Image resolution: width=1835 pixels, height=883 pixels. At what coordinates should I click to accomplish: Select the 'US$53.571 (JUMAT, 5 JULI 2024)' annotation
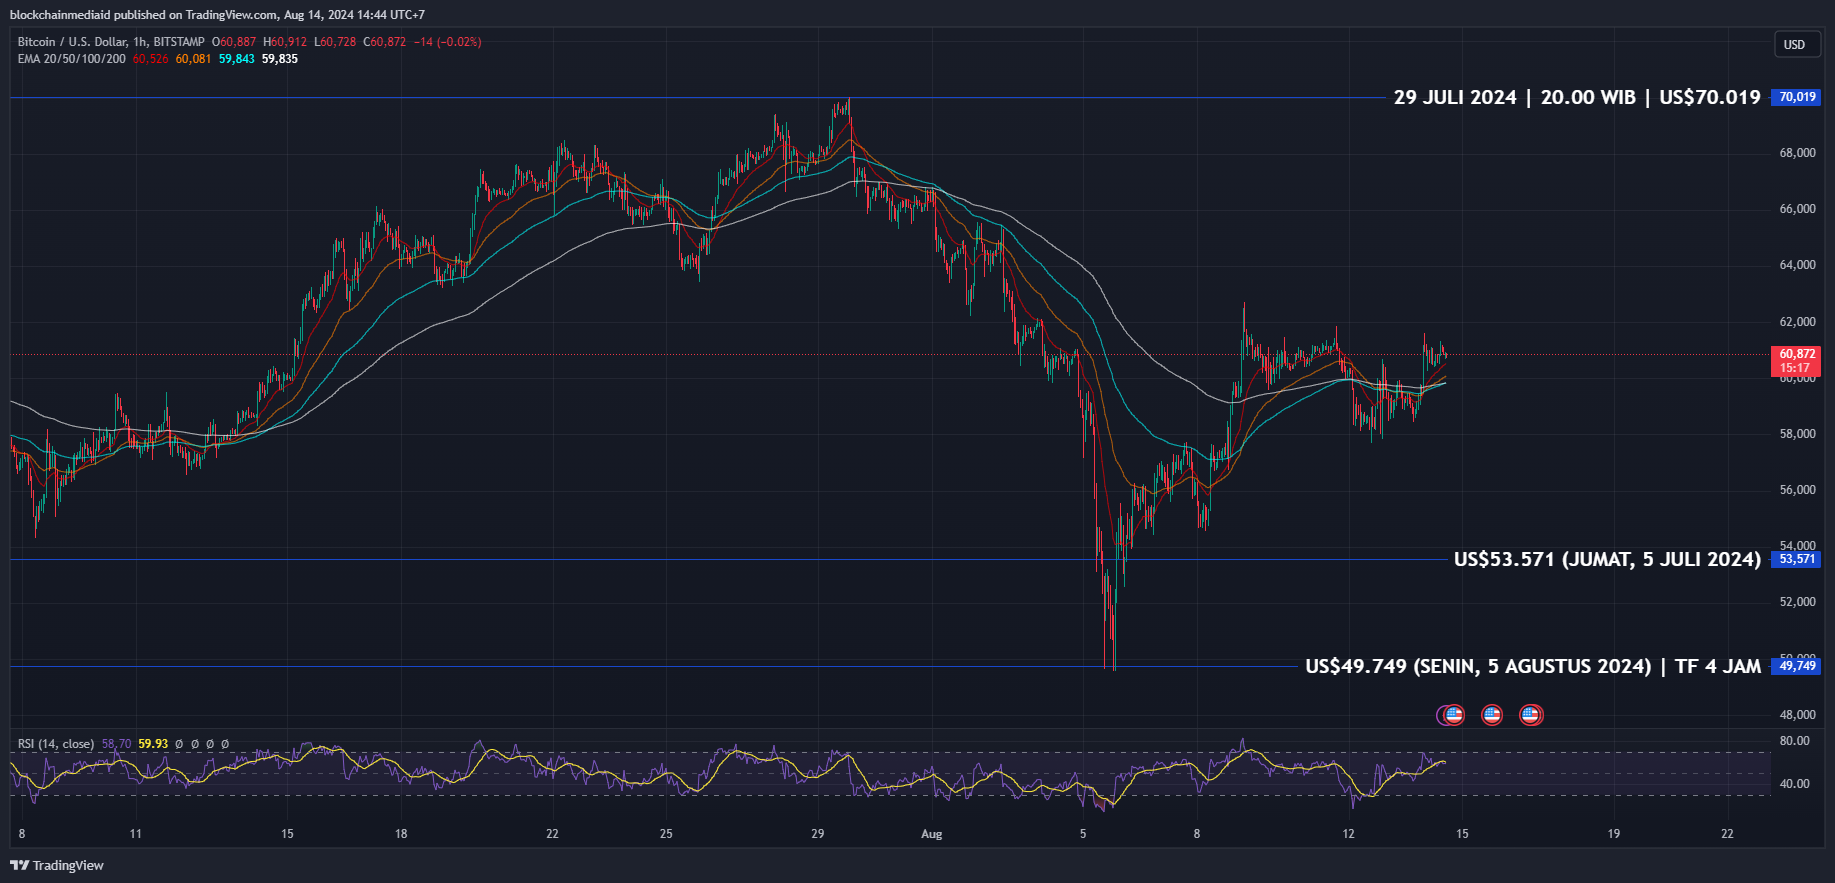pos(1607,559)
